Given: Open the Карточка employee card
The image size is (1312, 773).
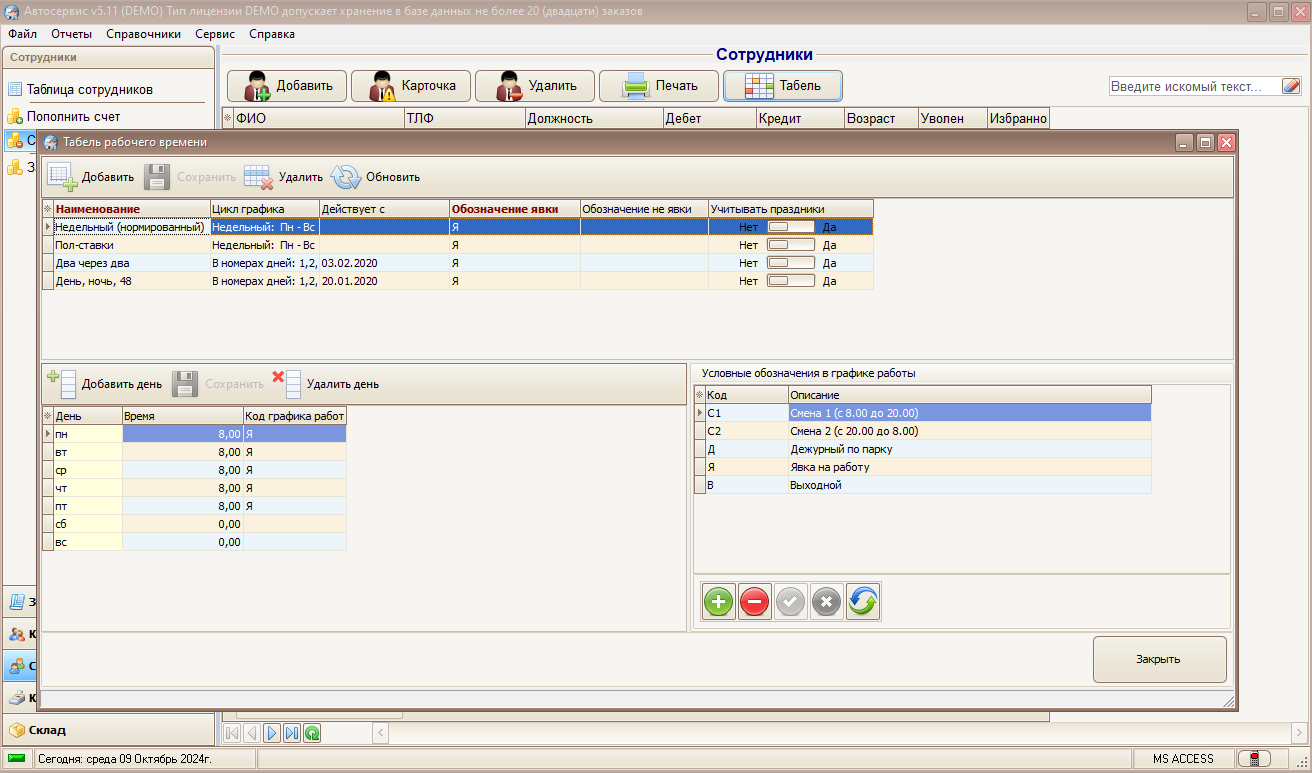Looking at the screenshot, I should (x=410, y=86).
